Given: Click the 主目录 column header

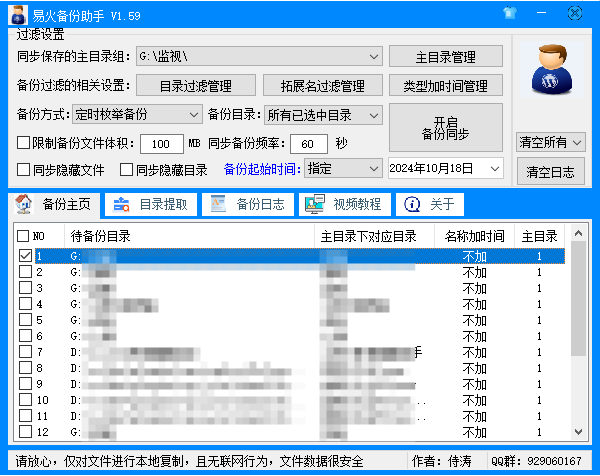Looking at the screenshot, I should [540, 236].
